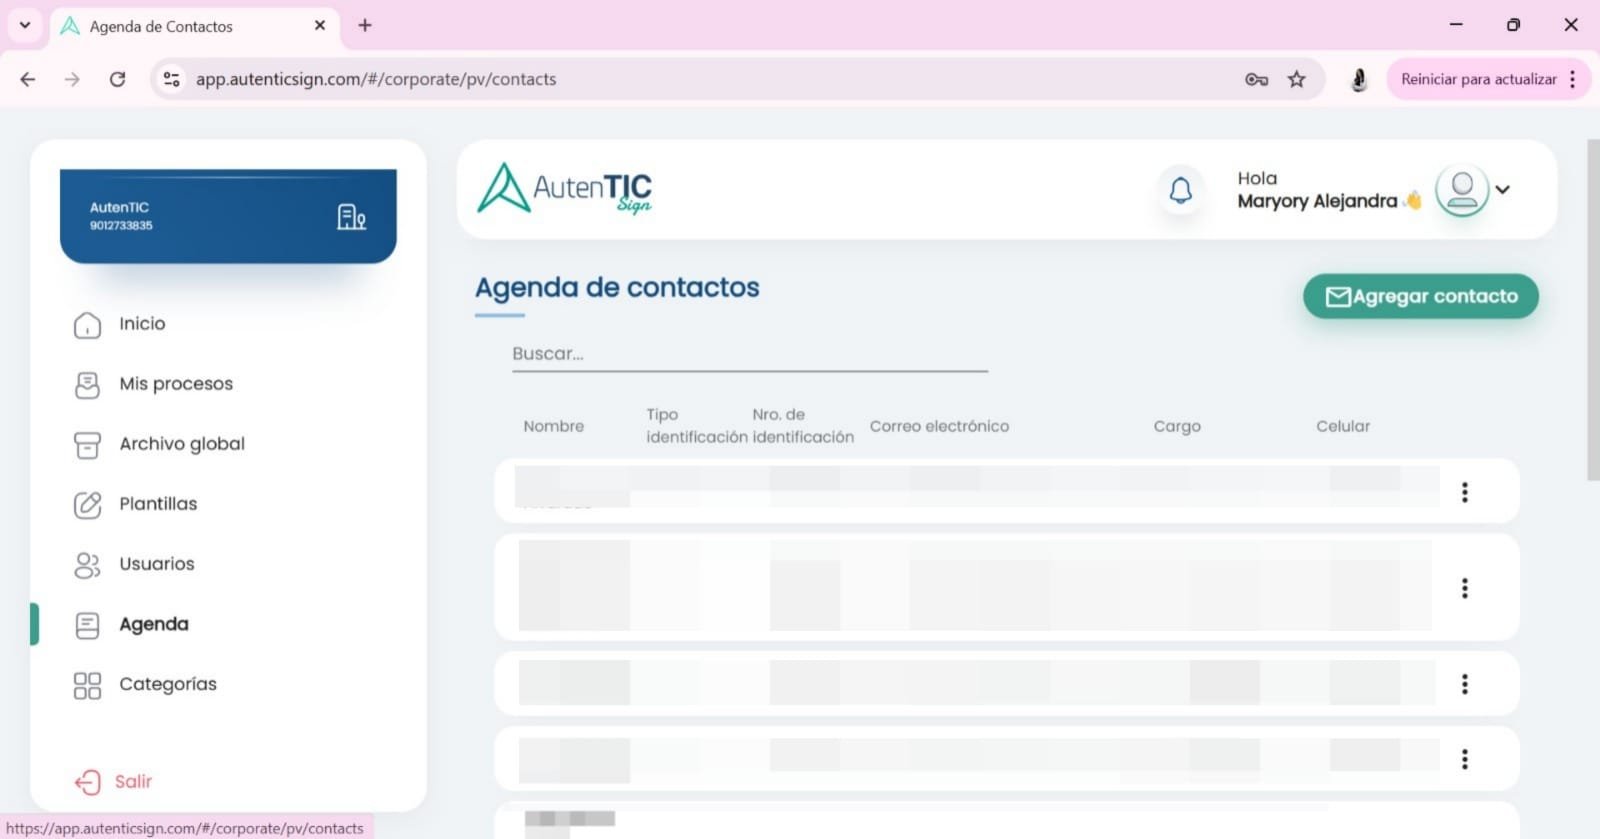Open the browser password key icon

pos(1256,79)
